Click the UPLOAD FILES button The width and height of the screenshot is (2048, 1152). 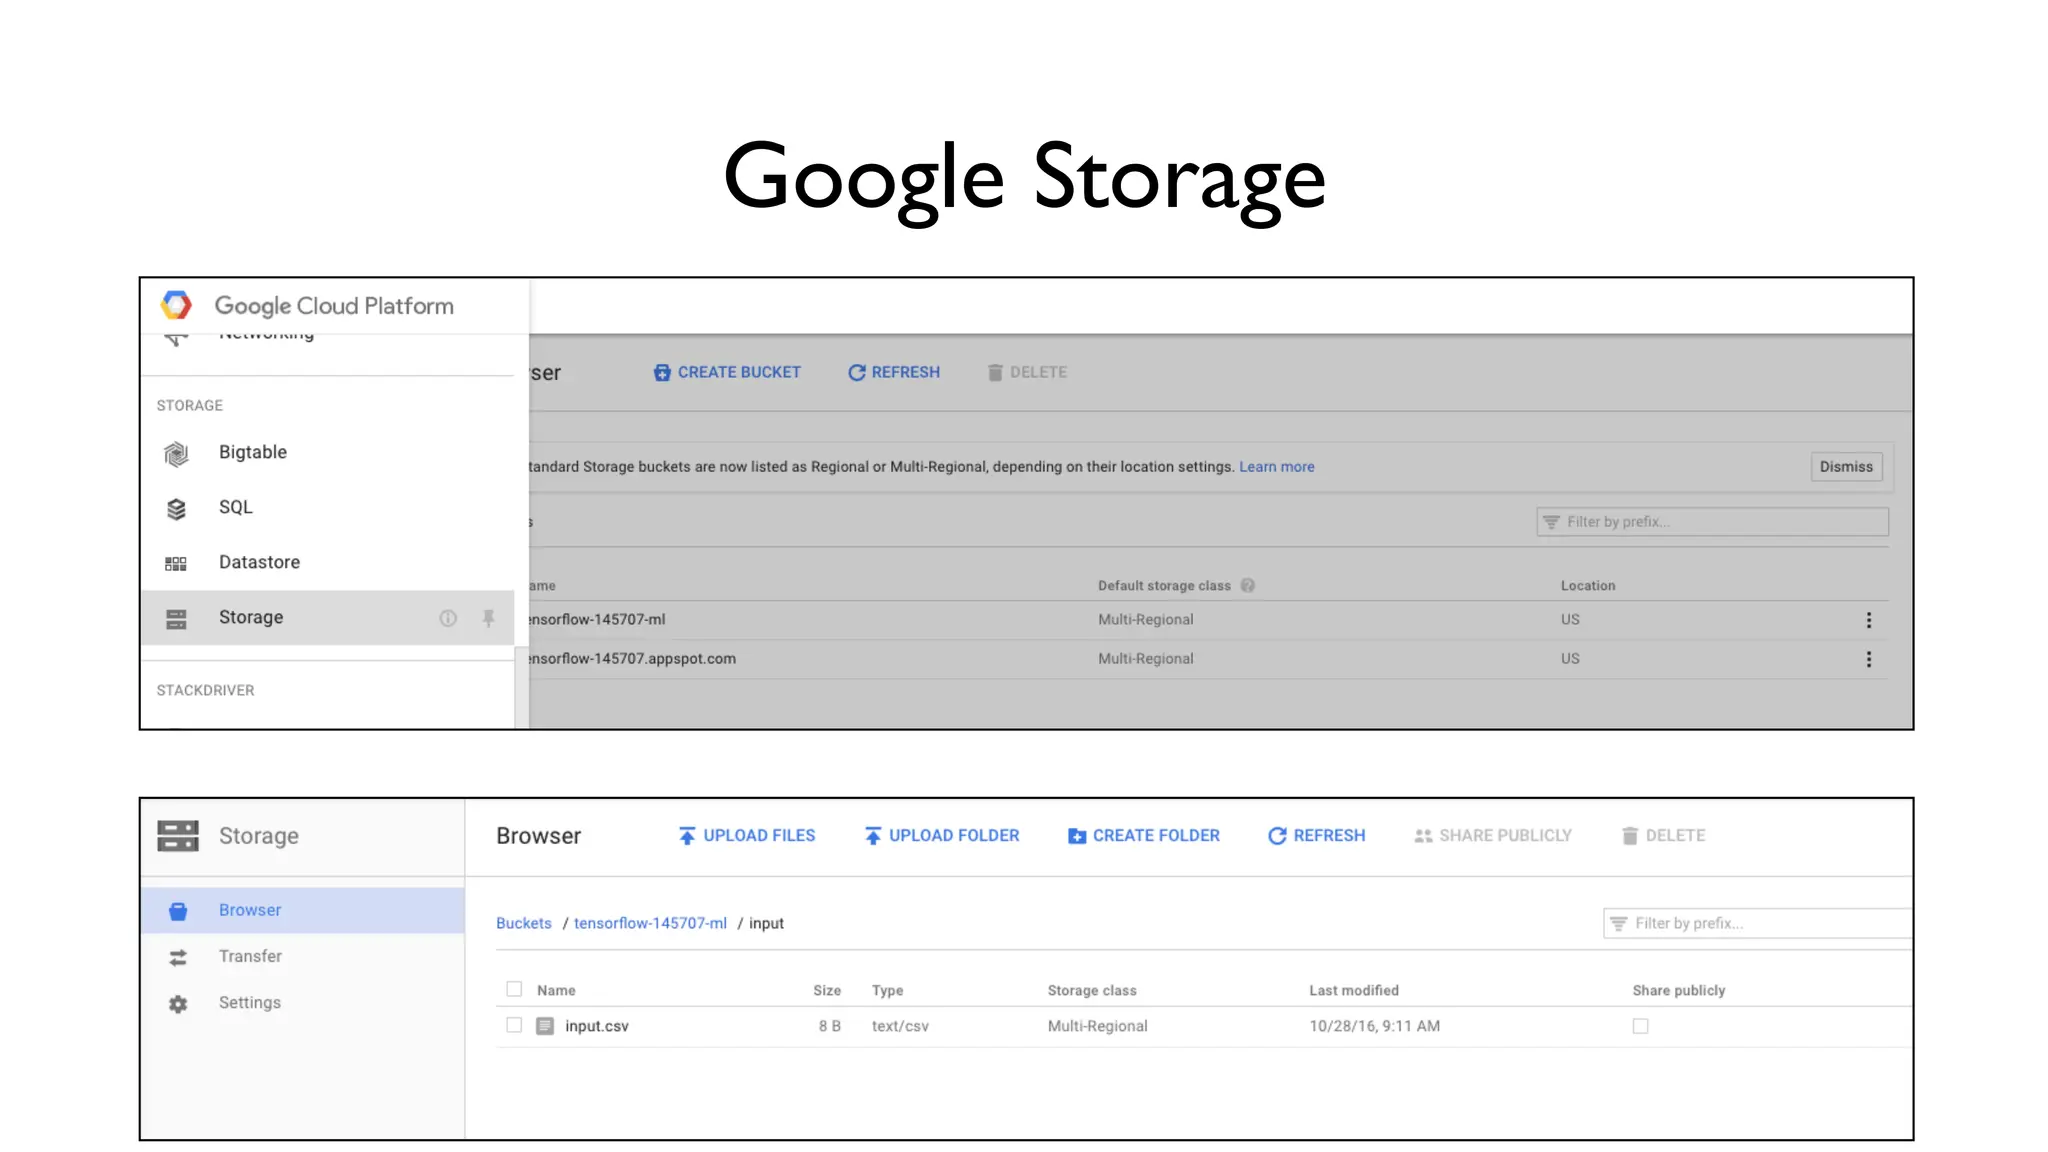coord(747,835)
